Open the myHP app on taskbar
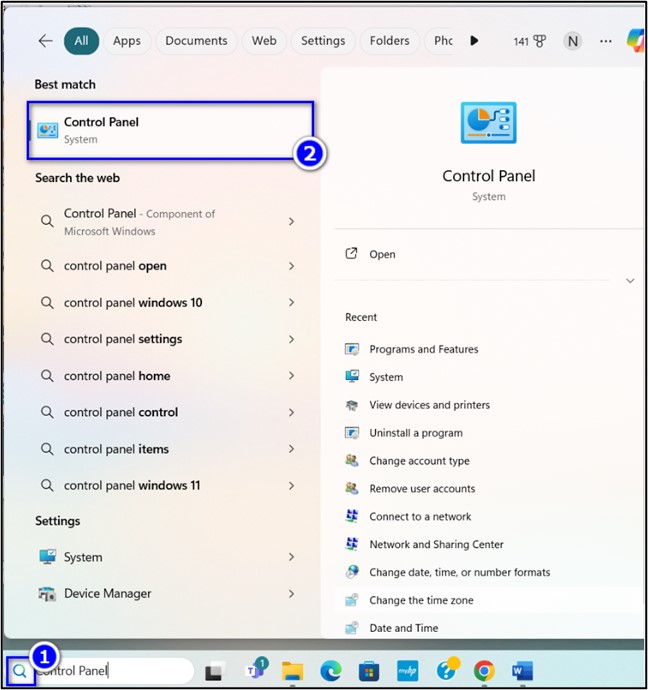This screenshot has width=648, height=690. coord(407,671)
